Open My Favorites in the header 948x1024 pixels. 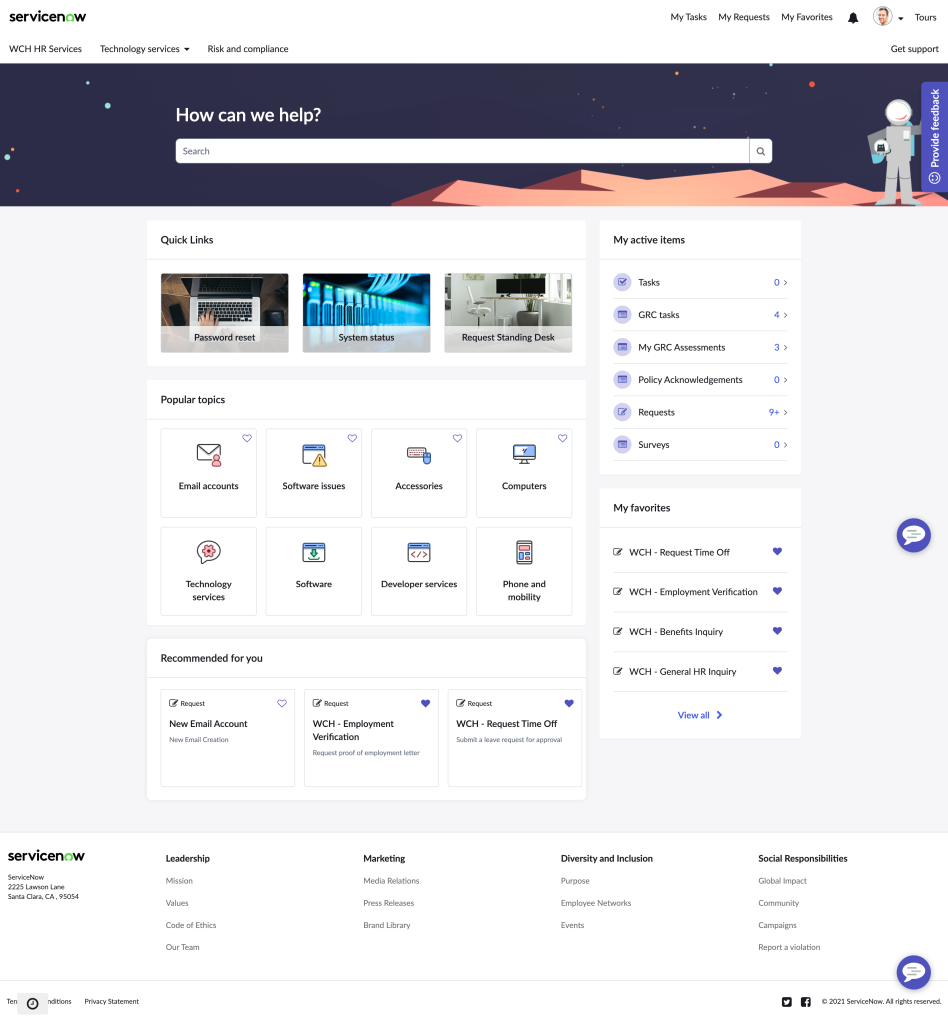tap(807, 17)
